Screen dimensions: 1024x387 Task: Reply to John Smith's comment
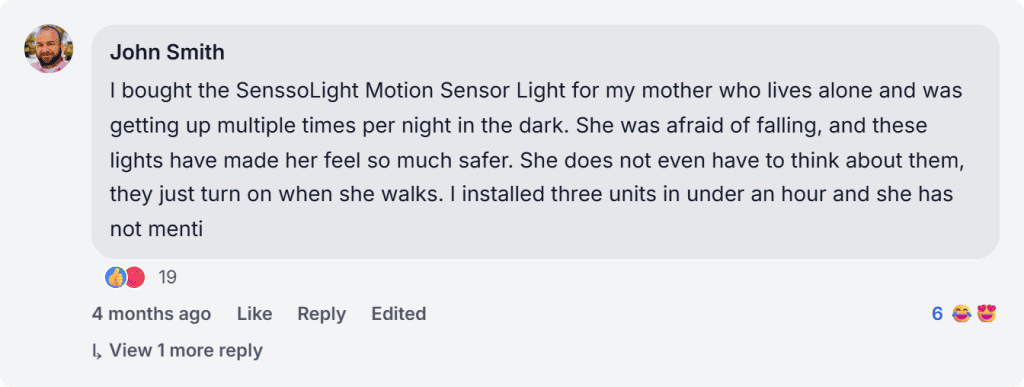tap(322, 314)
